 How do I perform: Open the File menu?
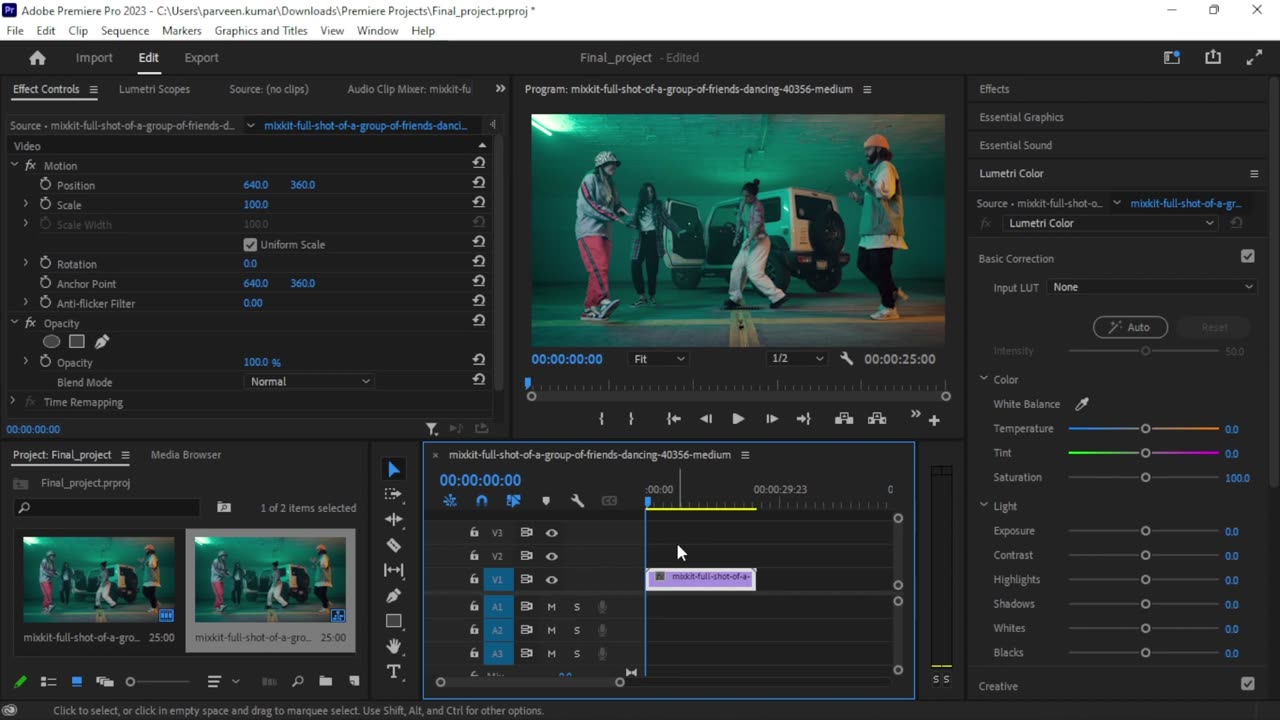coord(15,31)
